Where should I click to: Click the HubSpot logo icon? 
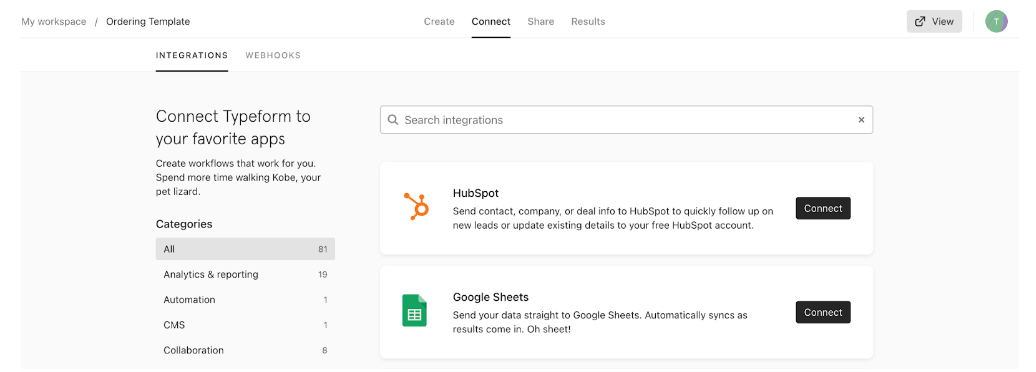click(x=416, y=206)
